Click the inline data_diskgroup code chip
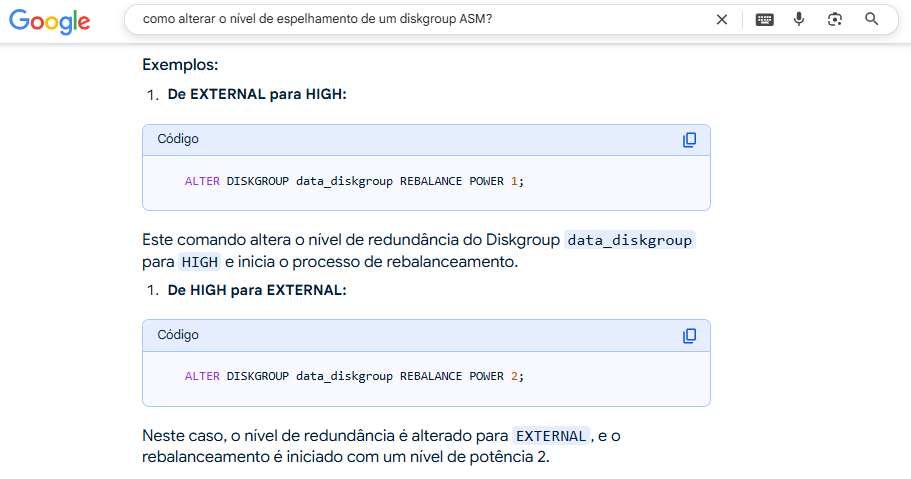Image resolution: width=911 pixels, height=479 pixels. (x=629, y=241)
